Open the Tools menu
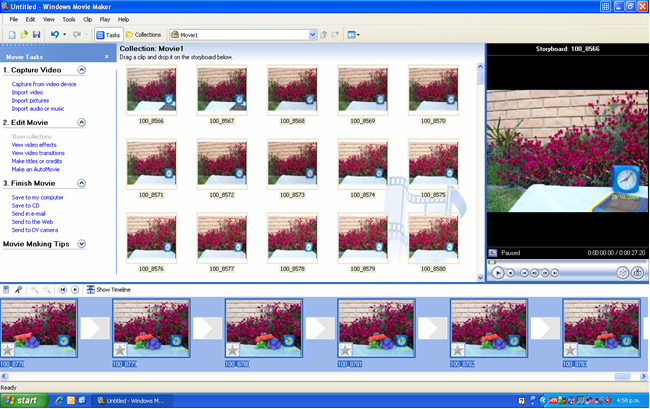Viewport: 650px width, 409px height. 69,19
